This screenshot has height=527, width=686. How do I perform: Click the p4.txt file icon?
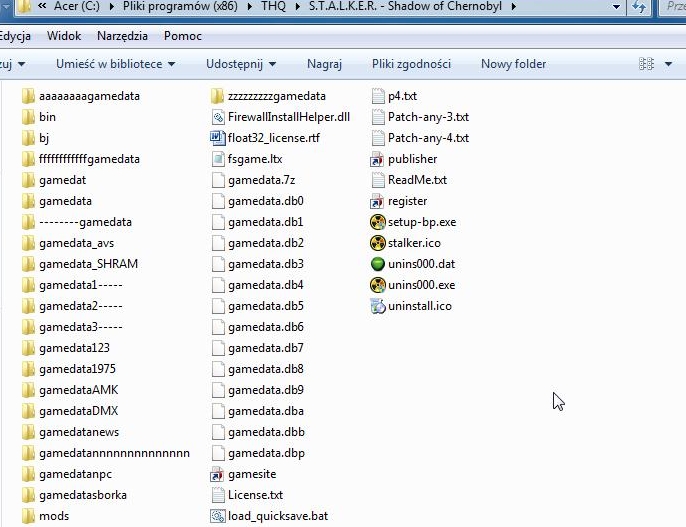click(x=378, y=96)
